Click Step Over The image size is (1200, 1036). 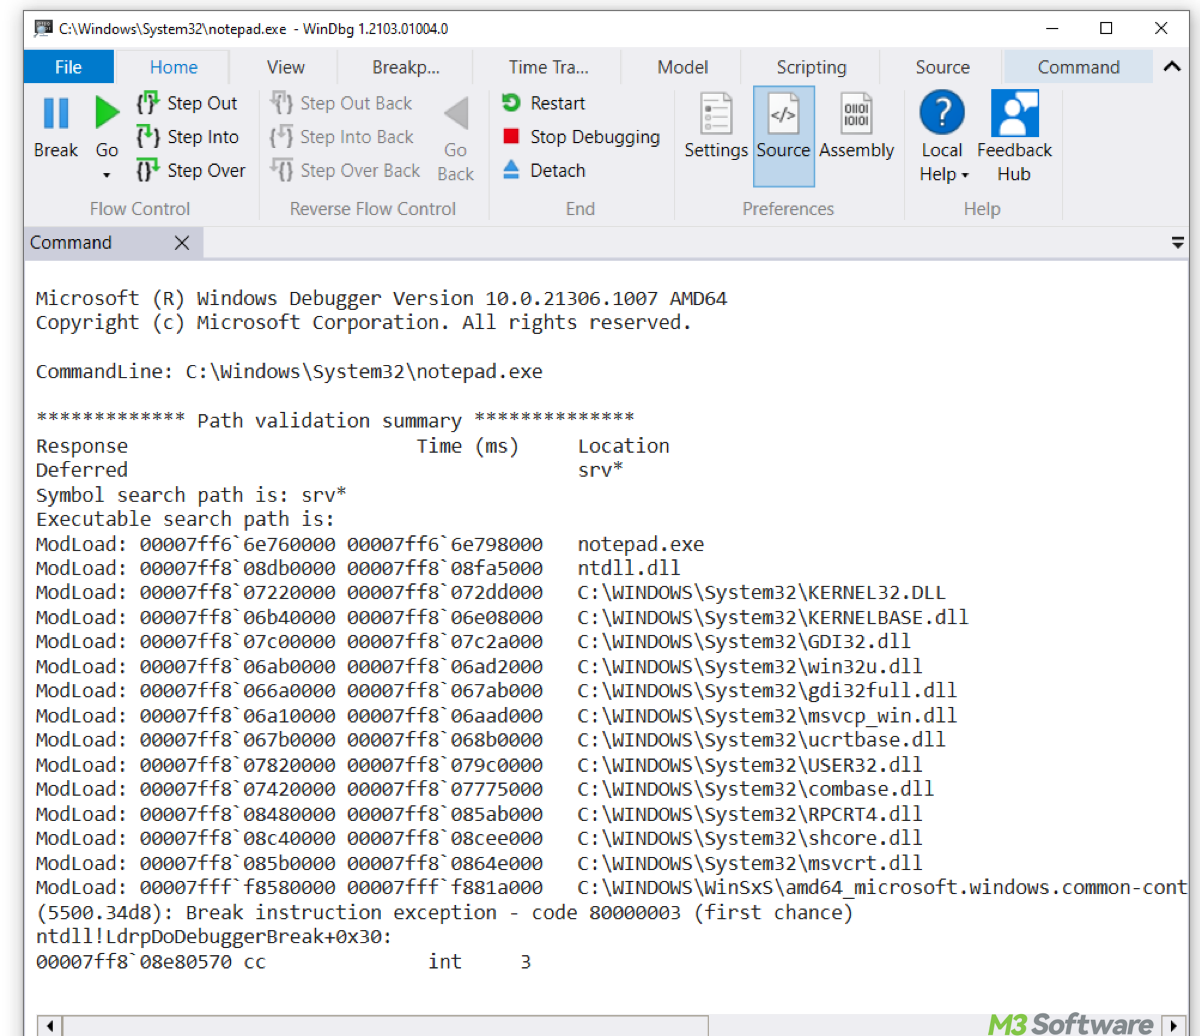[x=191, y=170]
